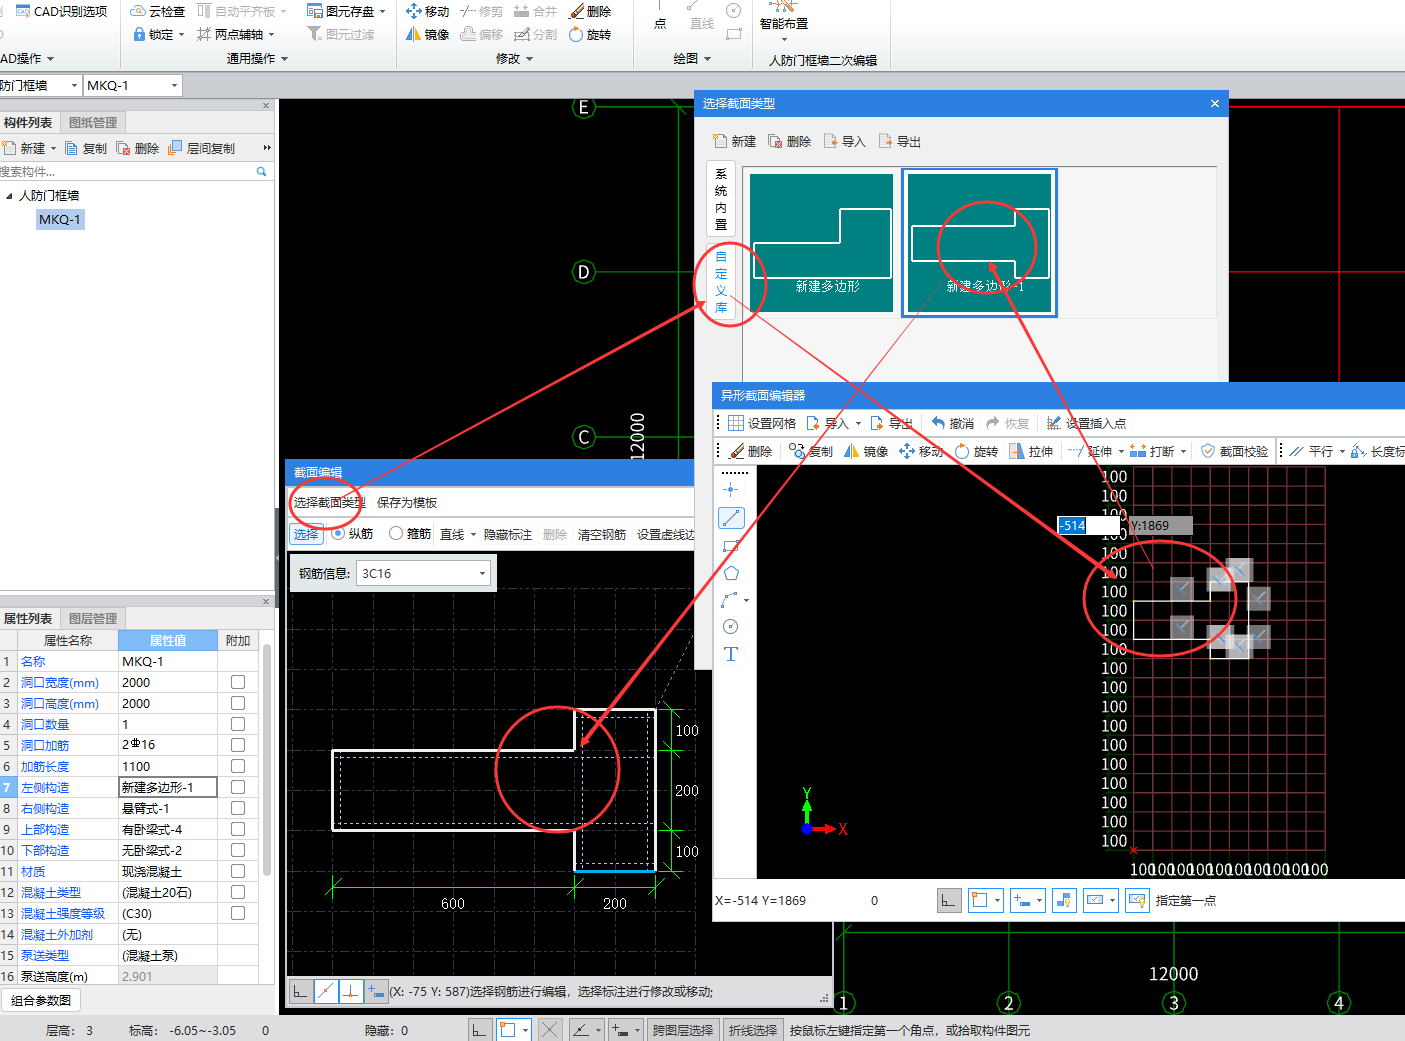Image resolution: width=1405 pixels, height=1041 pixels.
Task: Click 导入 in section type dialog
Action: 844,141
